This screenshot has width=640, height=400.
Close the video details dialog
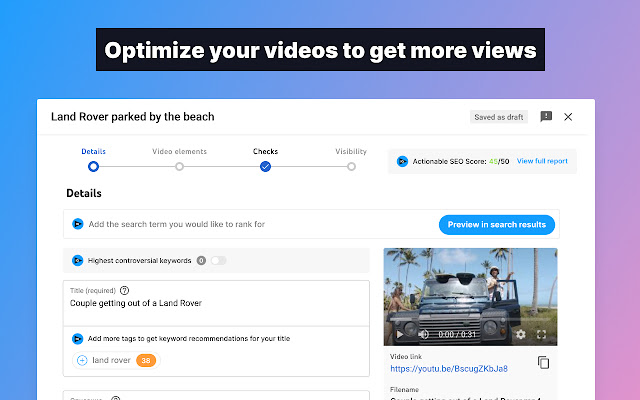(568, 117)
